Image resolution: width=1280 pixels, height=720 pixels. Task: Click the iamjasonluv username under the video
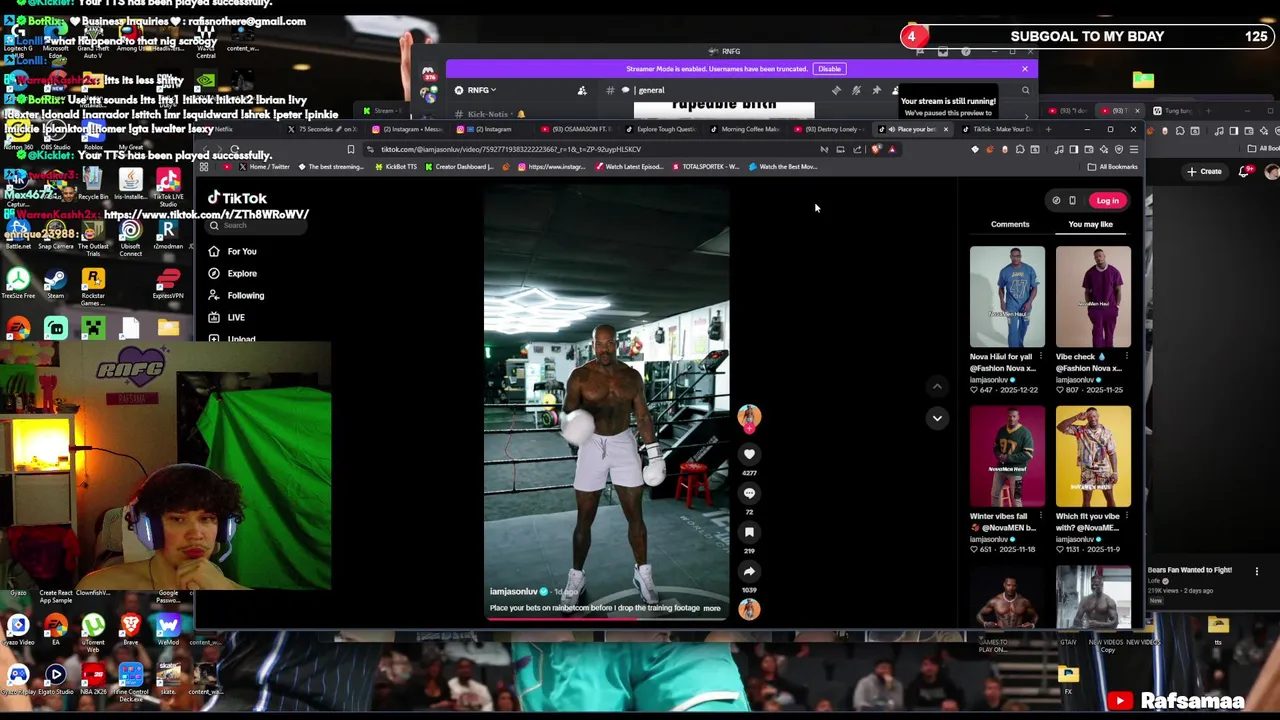[x=513, y=591]
